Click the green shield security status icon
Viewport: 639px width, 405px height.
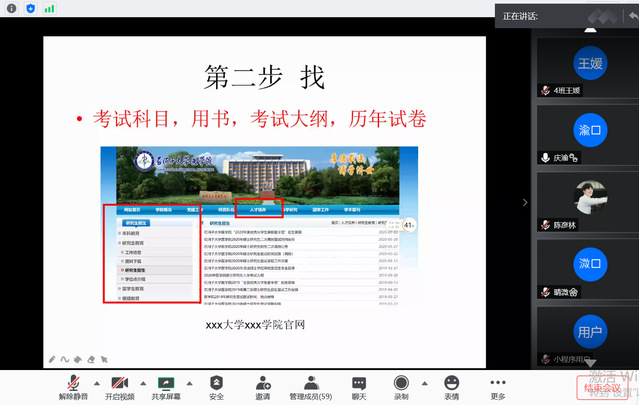point(31,8)
